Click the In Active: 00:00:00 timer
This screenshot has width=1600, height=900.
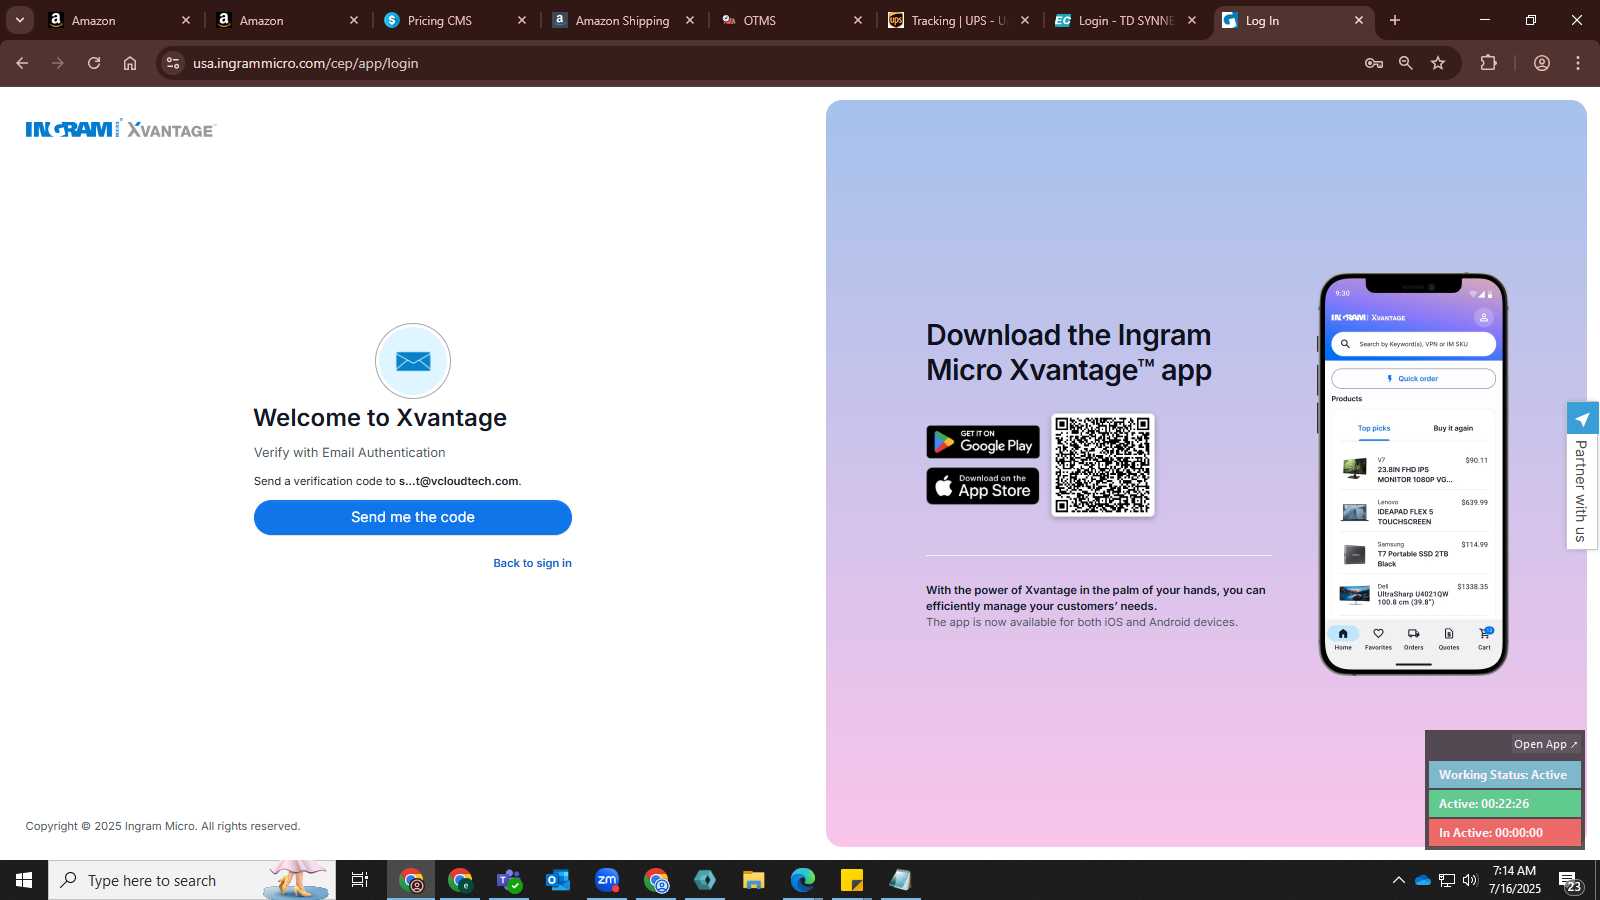coord(1503,833)
